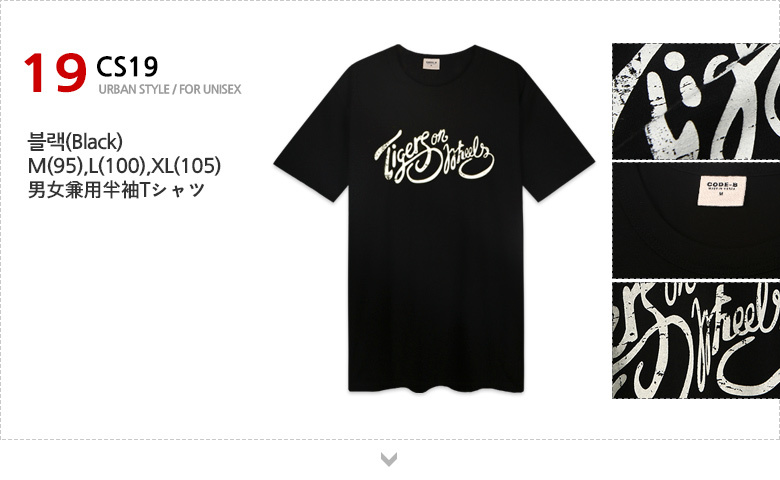
Task: Click the small neck label on main T-shirt
Action: [x=431, y=64]
